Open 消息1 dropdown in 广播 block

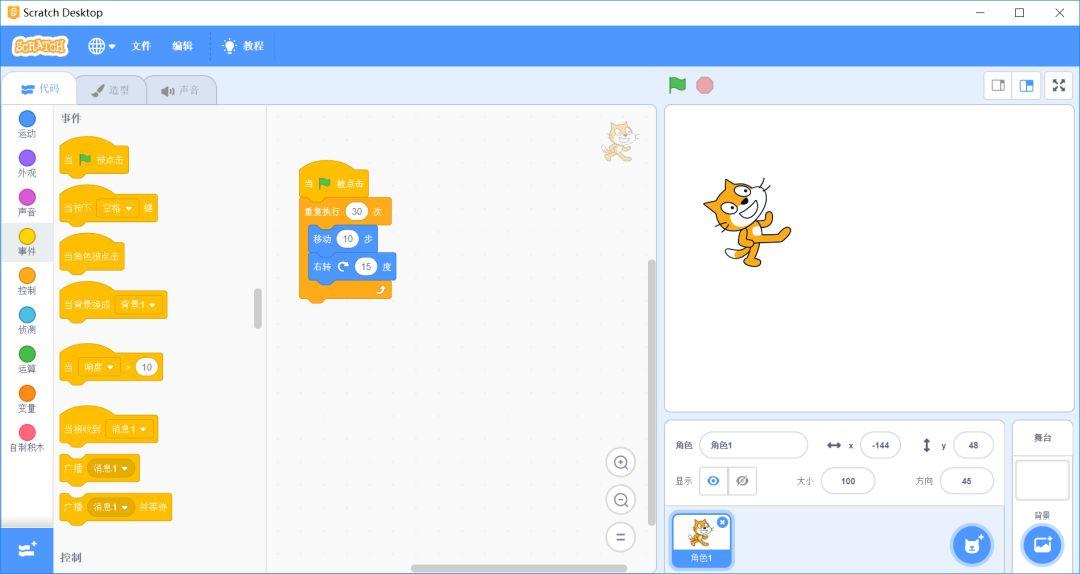[110, 469]
